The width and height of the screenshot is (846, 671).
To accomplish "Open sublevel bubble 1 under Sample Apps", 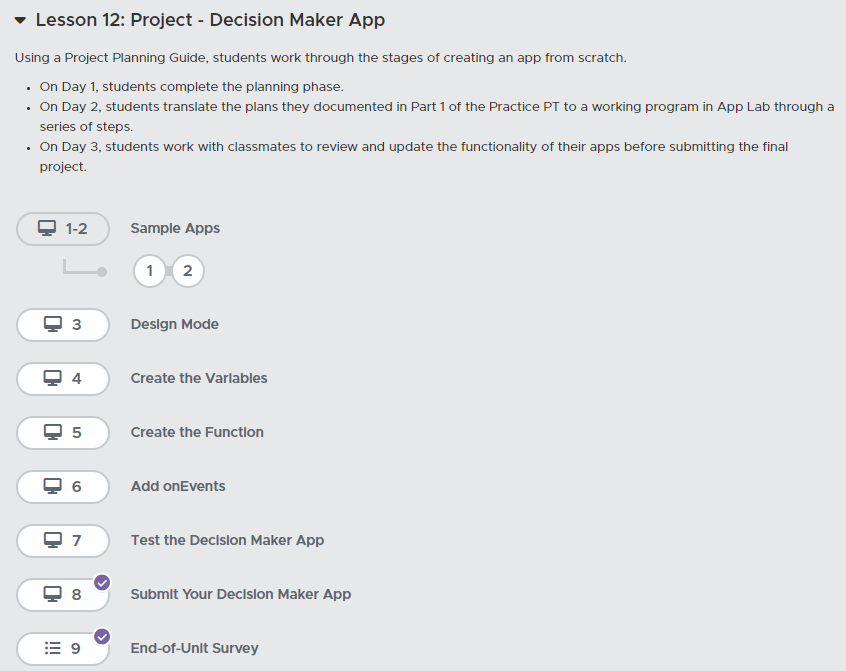I will [x=150, y=271].
